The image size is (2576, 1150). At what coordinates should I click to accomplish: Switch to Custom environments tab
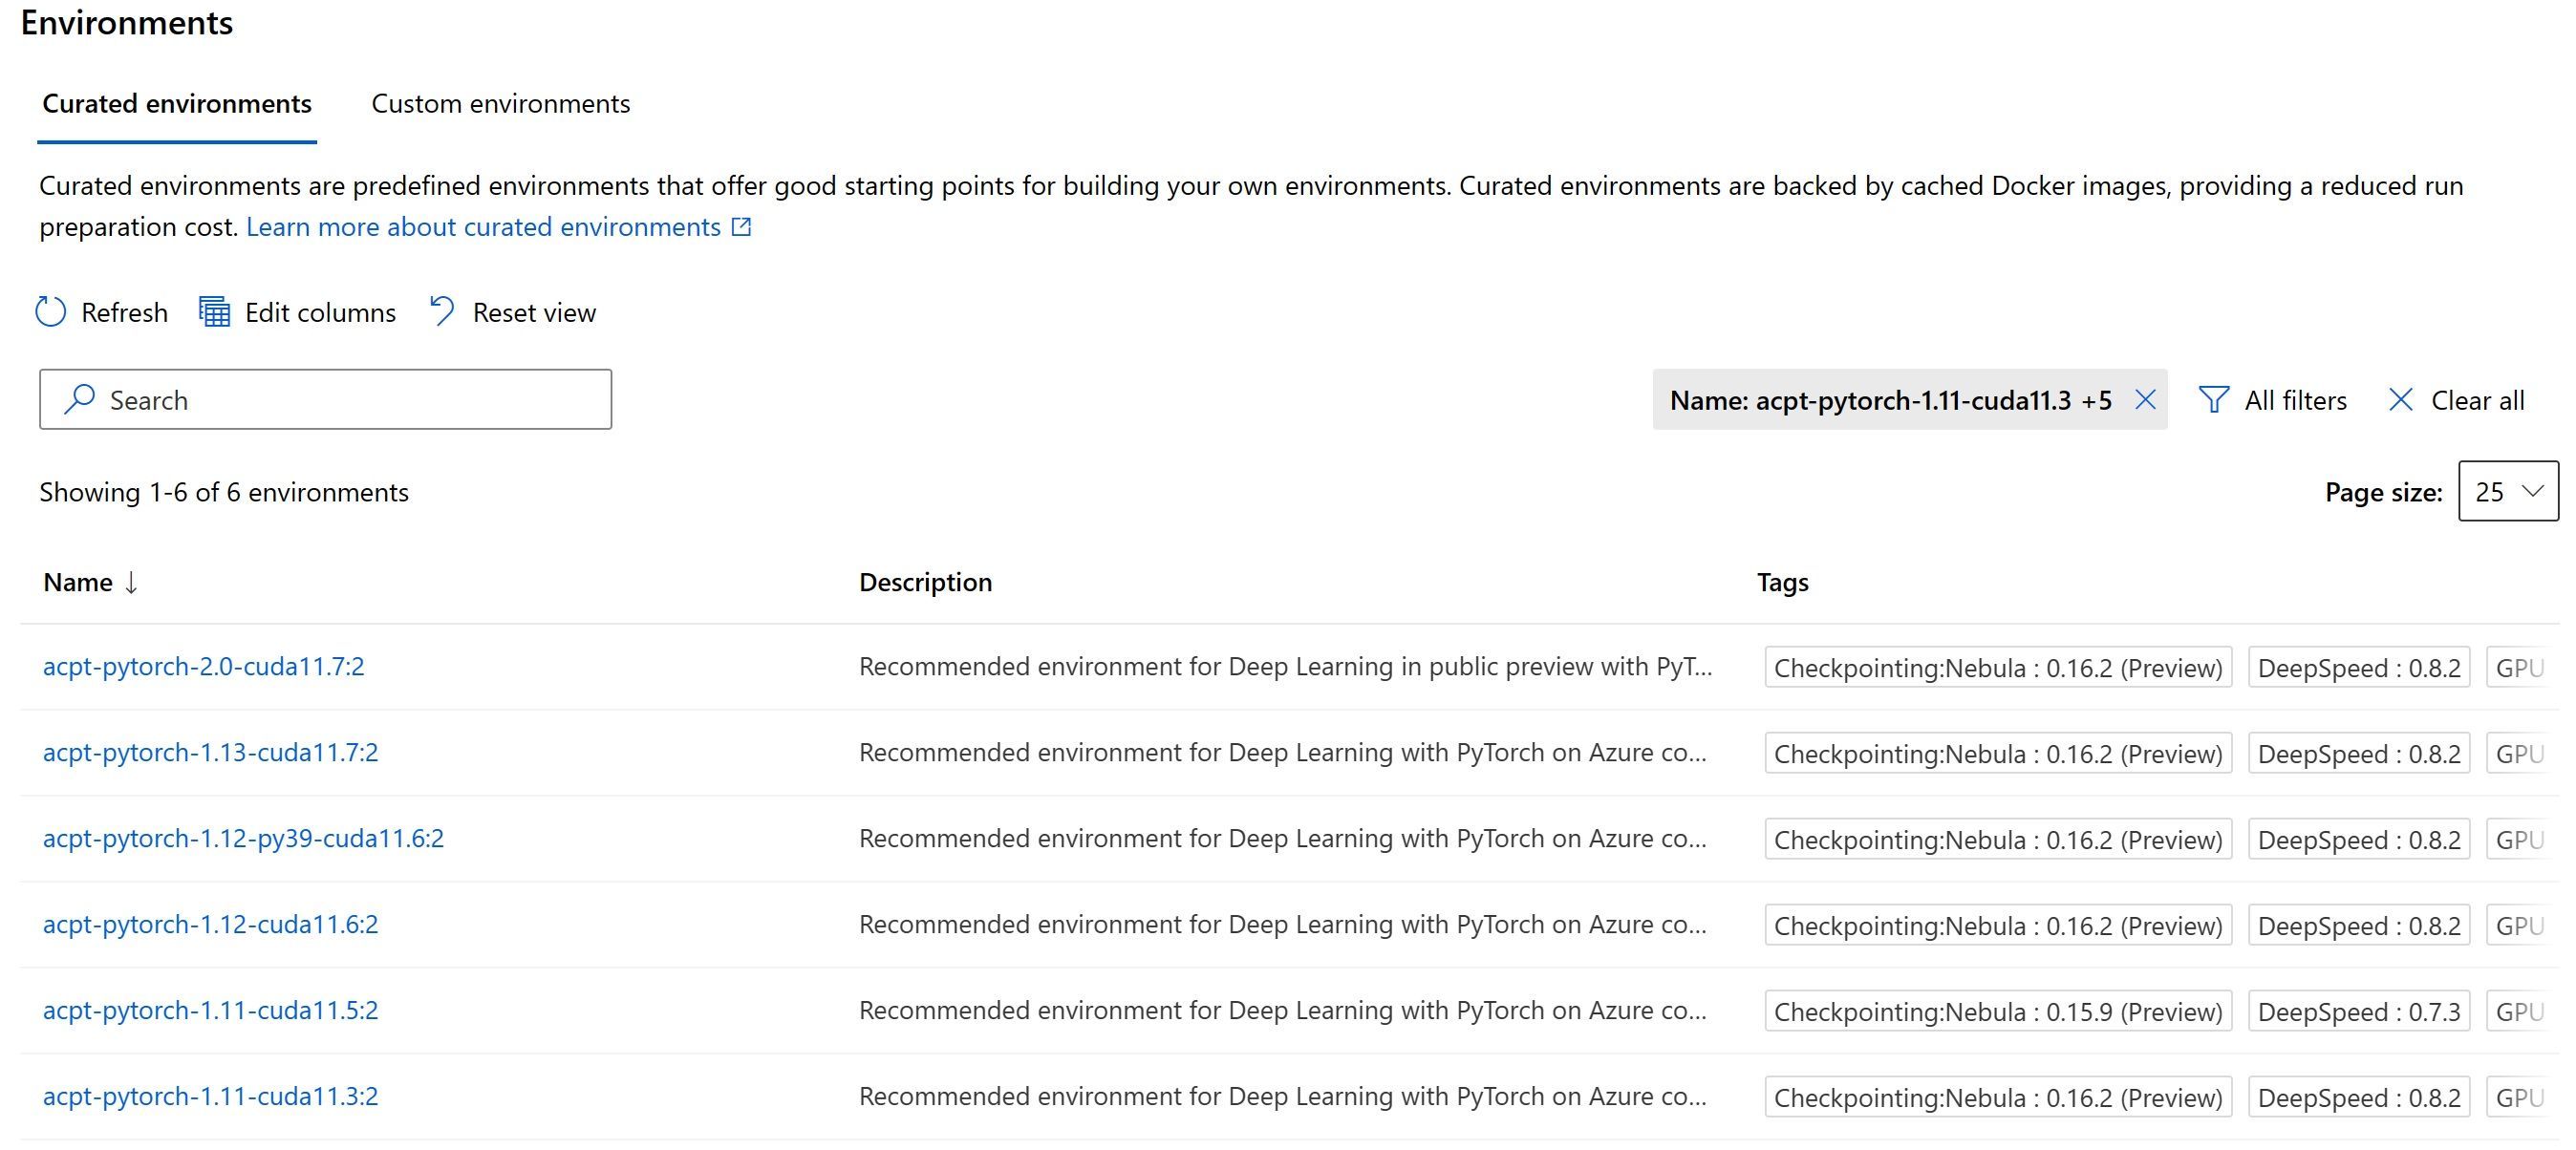[500, 104]
